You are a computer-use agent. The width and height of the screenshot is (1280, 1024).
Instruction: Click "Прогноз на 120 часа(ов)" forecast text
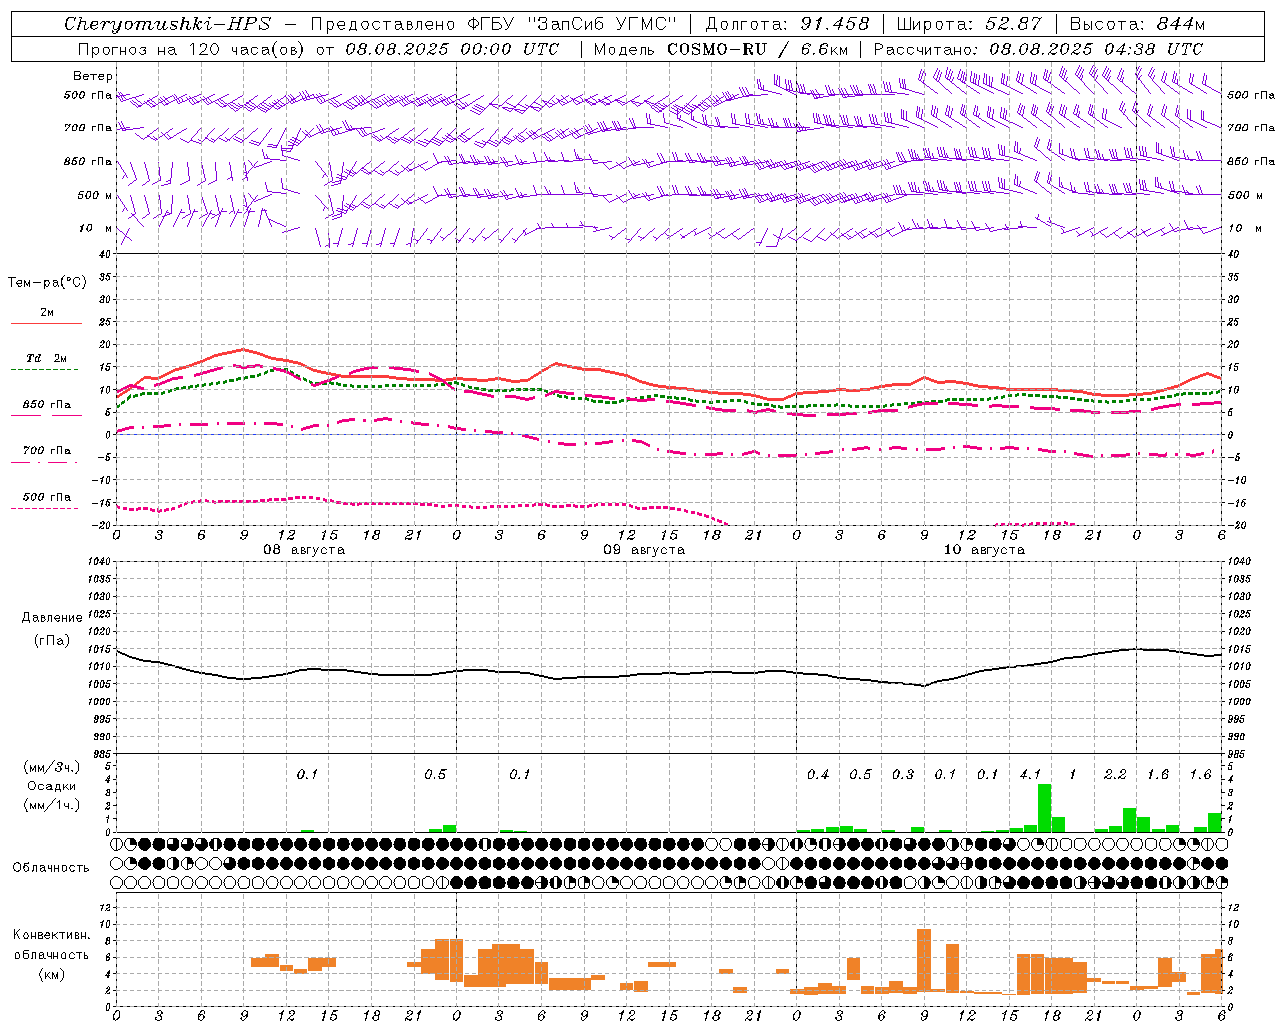tap(192, 49)
